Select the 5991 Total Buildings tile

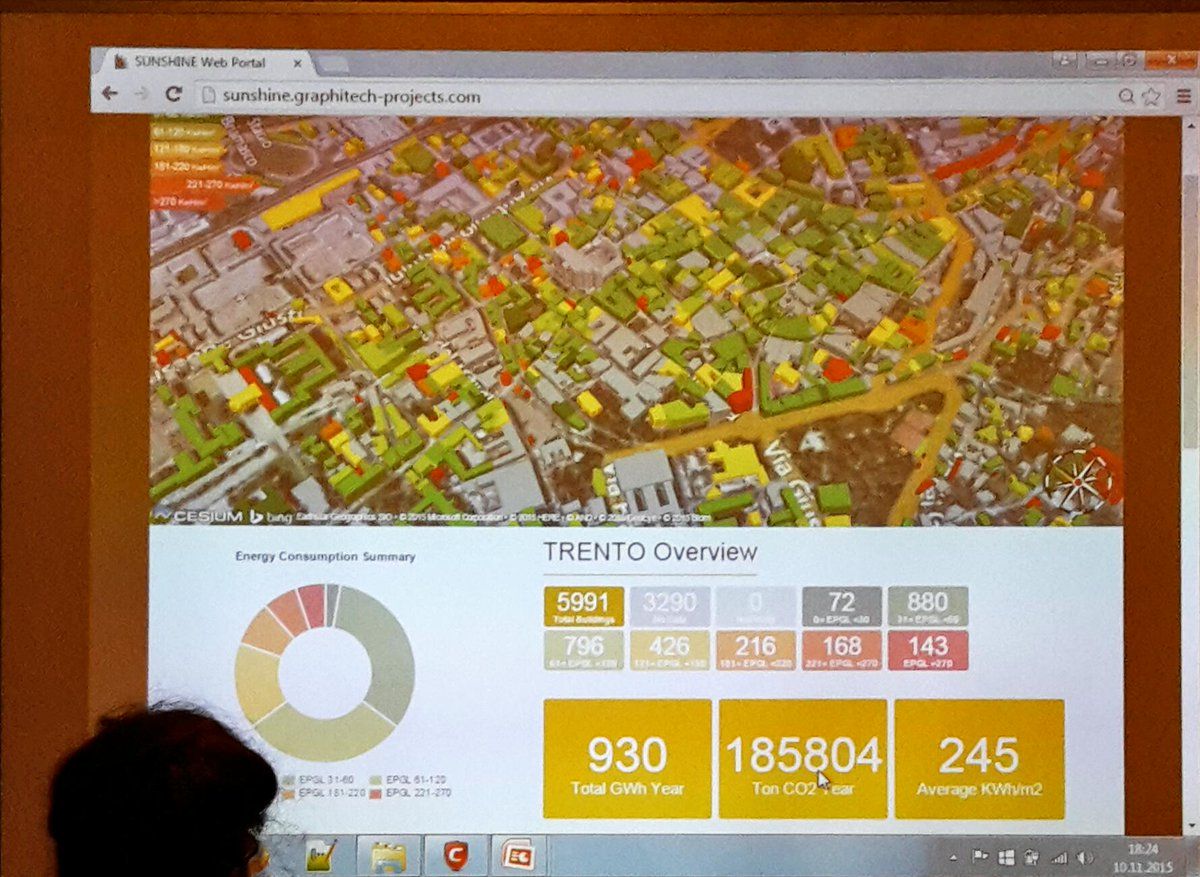(x=583, y=606)
